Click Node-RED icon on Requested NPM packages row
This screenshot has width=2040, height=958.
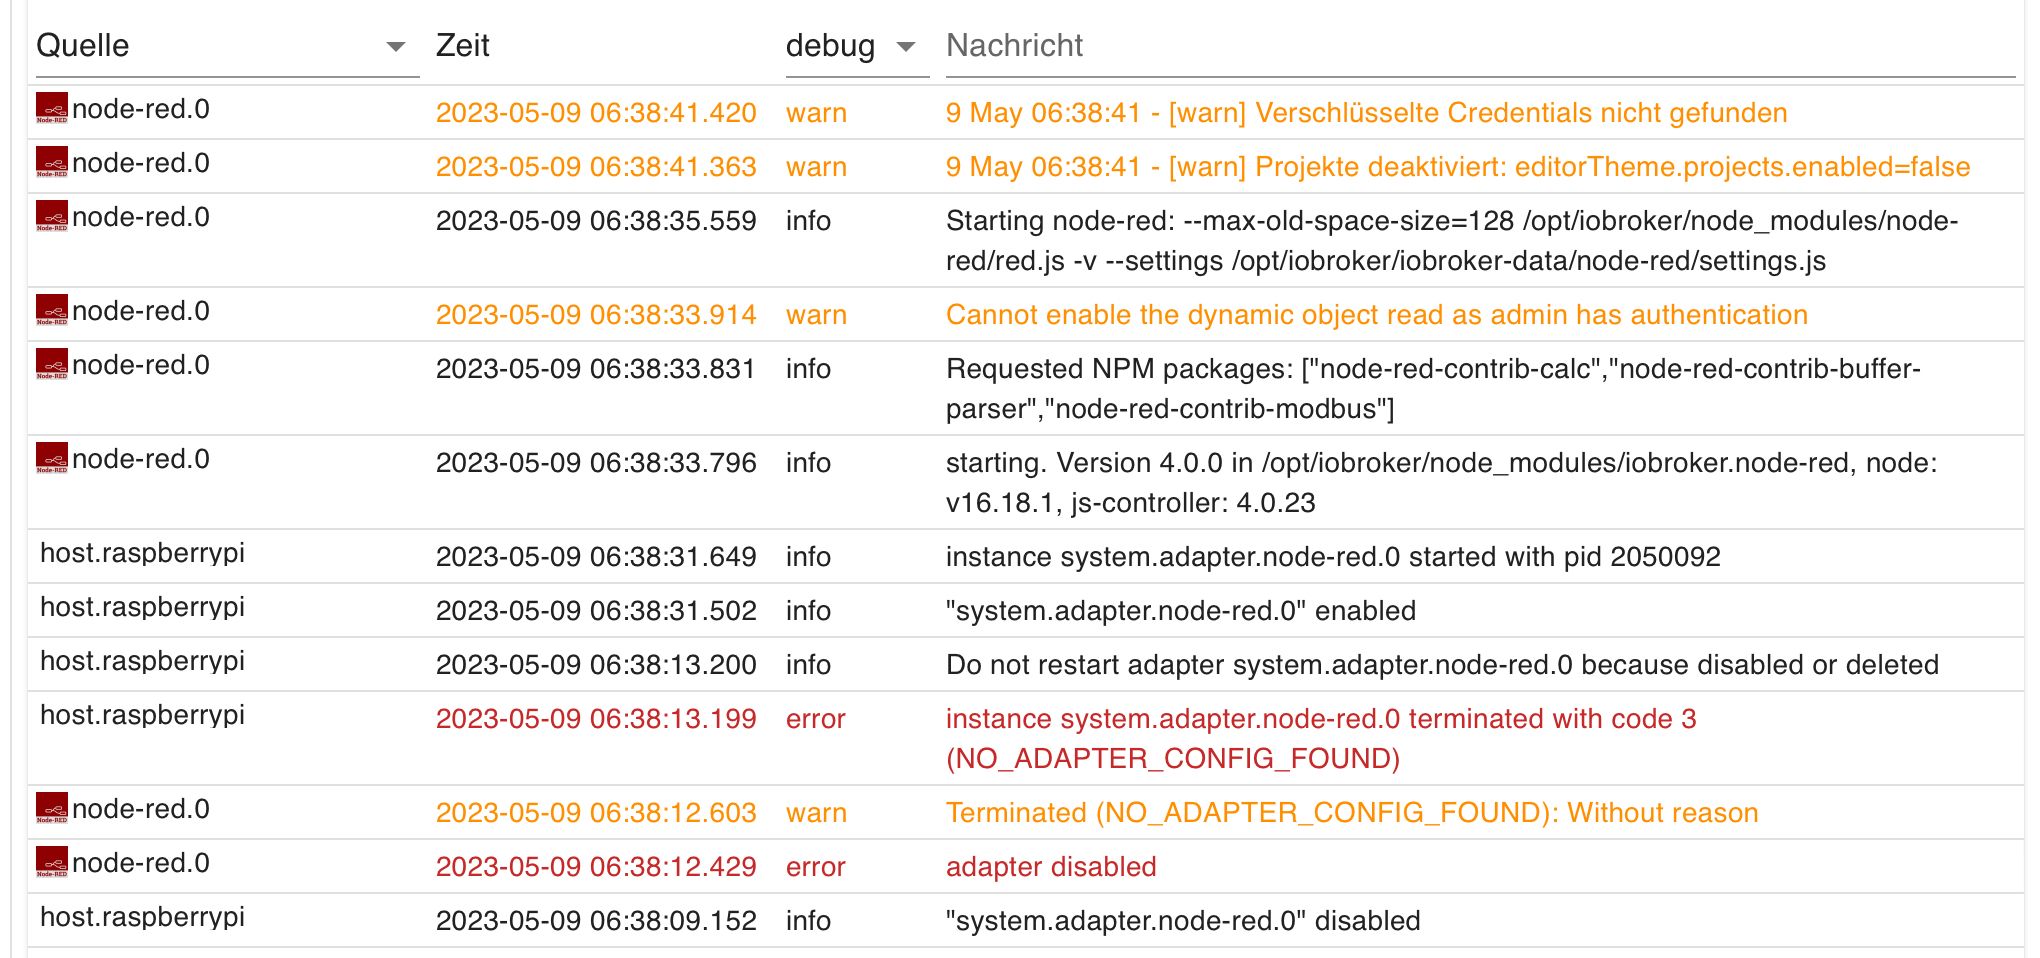point(52,364)
